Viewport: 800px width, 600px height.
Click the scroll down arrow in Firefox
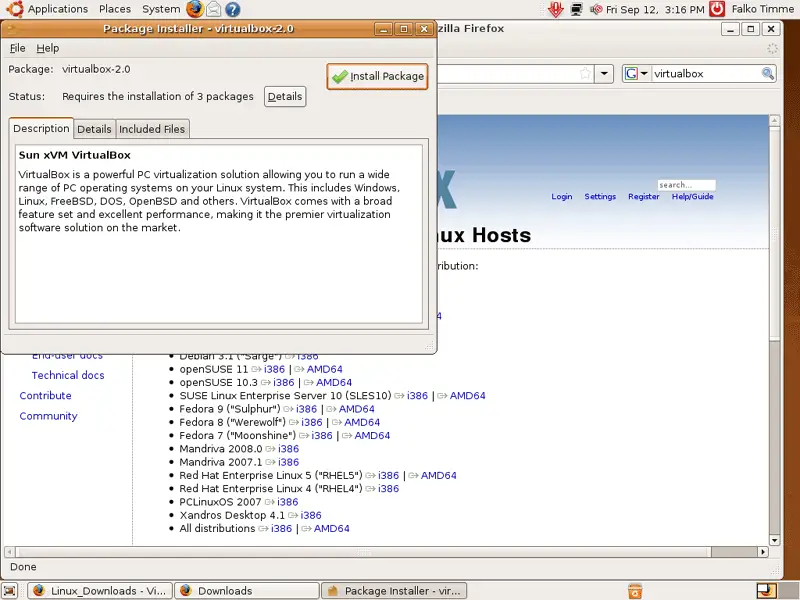tap(774, 540)
